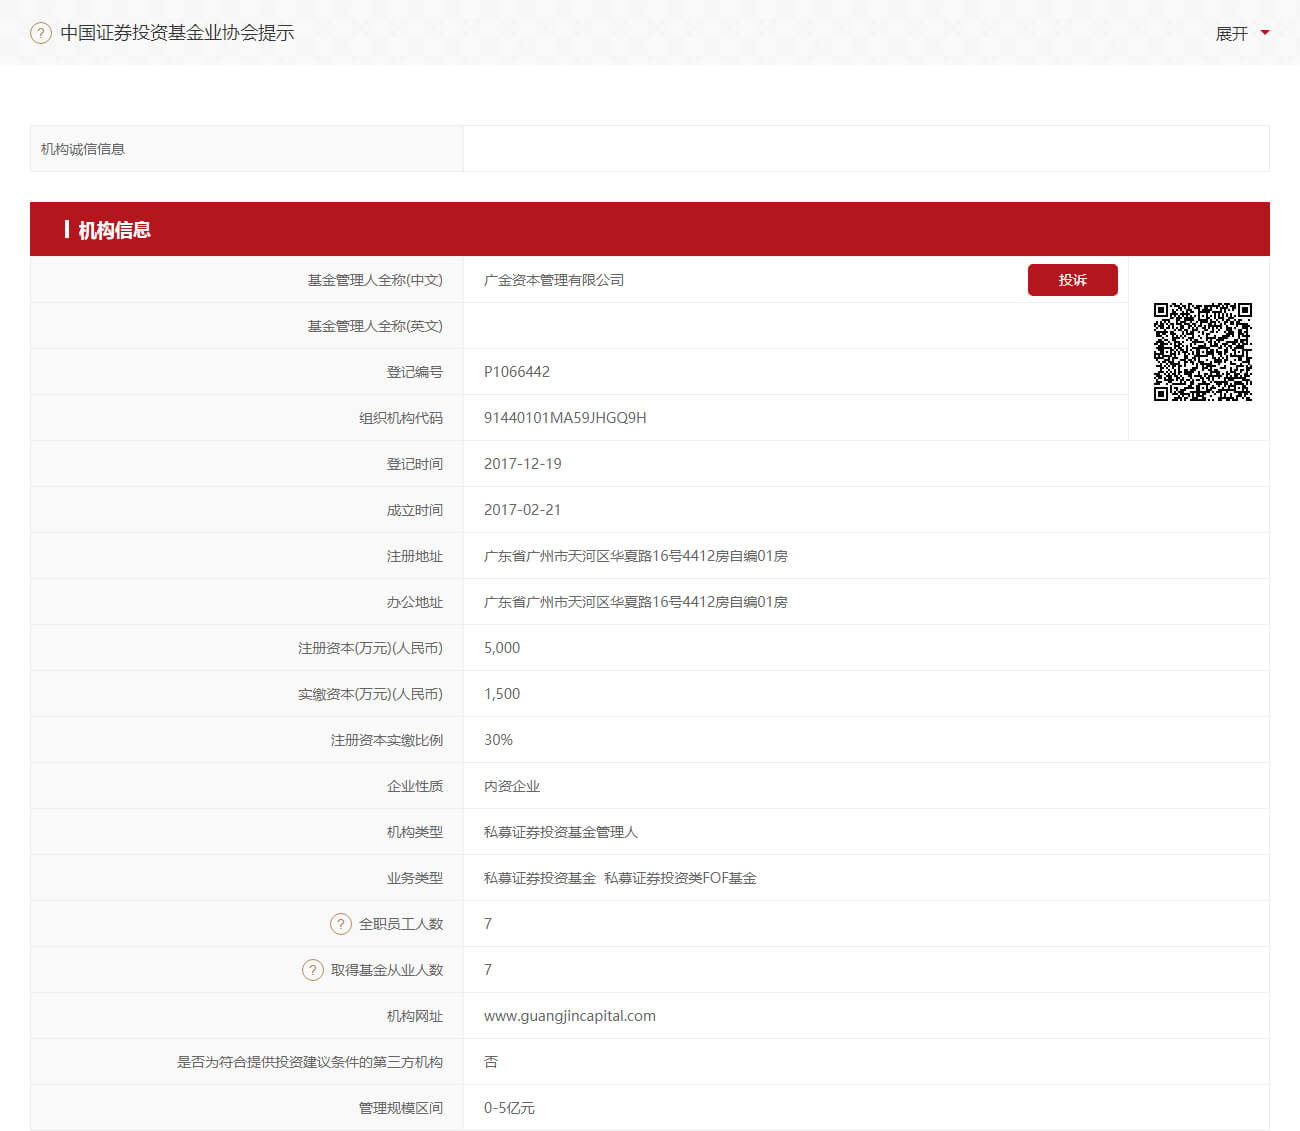This screenshot has height=1131, width=1300.
Task: Select the 机构信息 section header
Action: pos(650,229)
